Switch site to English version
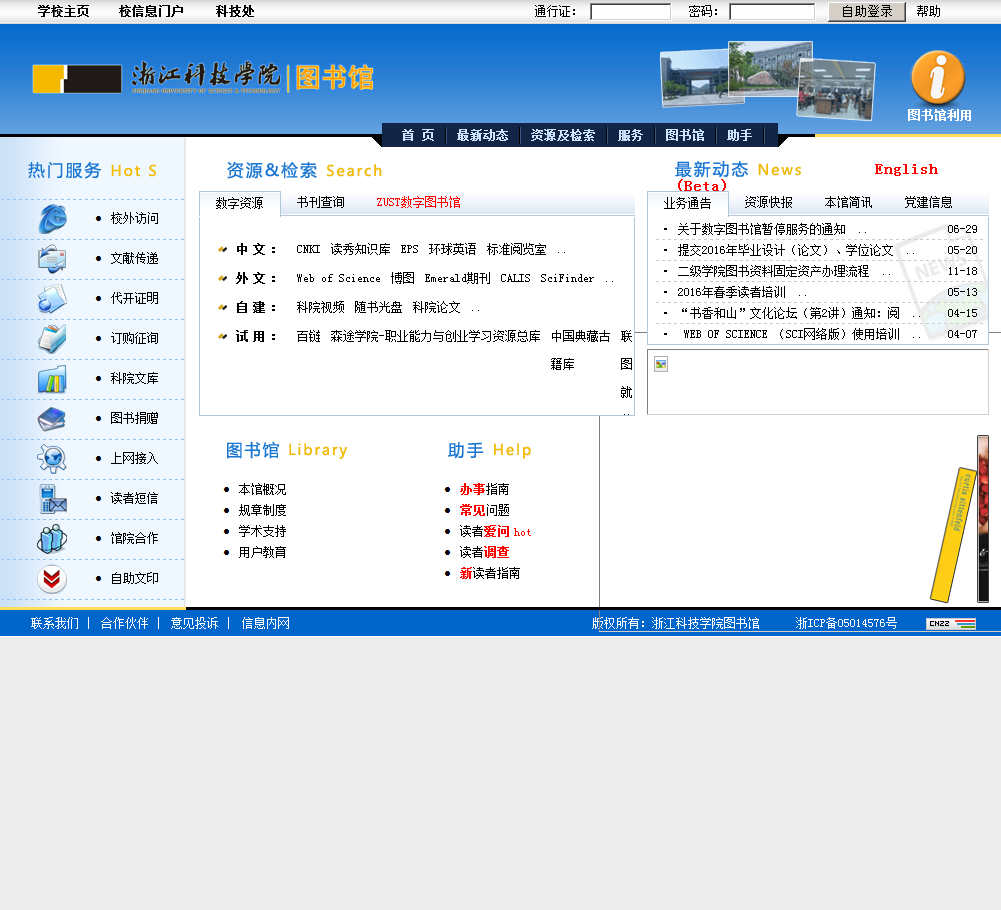This screenshot has width=1001, height=910. (906, 170)
